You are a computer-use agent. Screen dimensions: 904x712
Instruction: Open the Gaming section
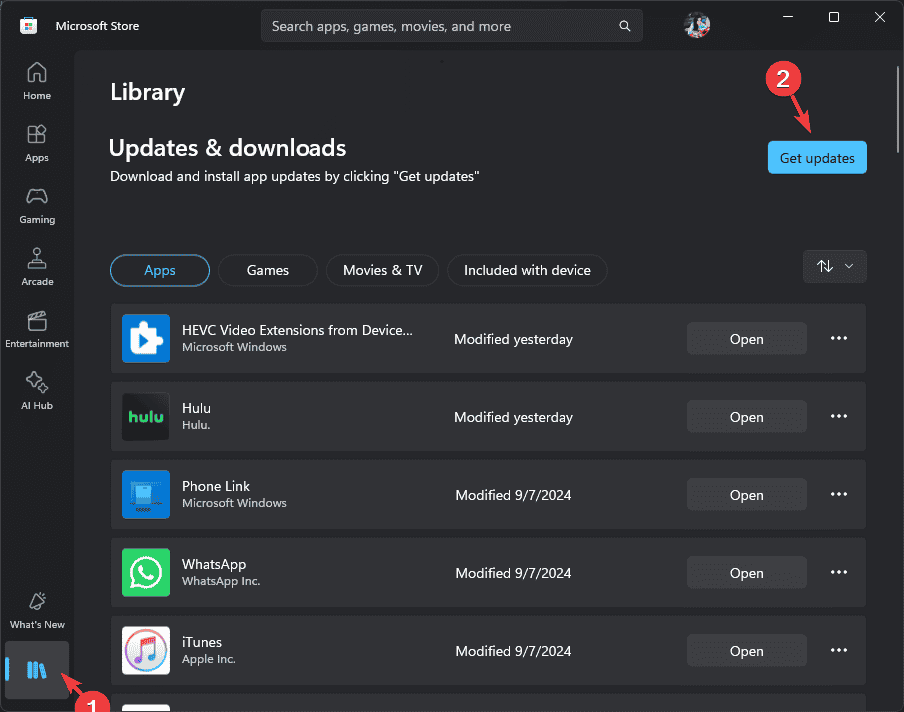(37, 205)
